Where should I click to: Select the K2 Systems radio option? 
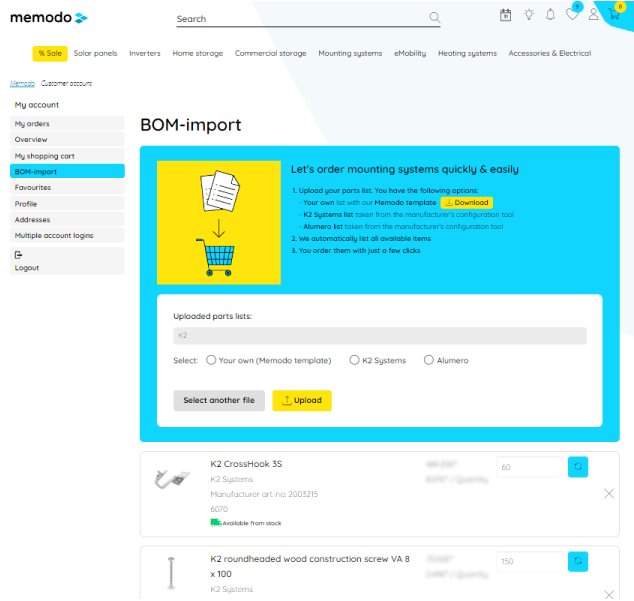point(354,360)
